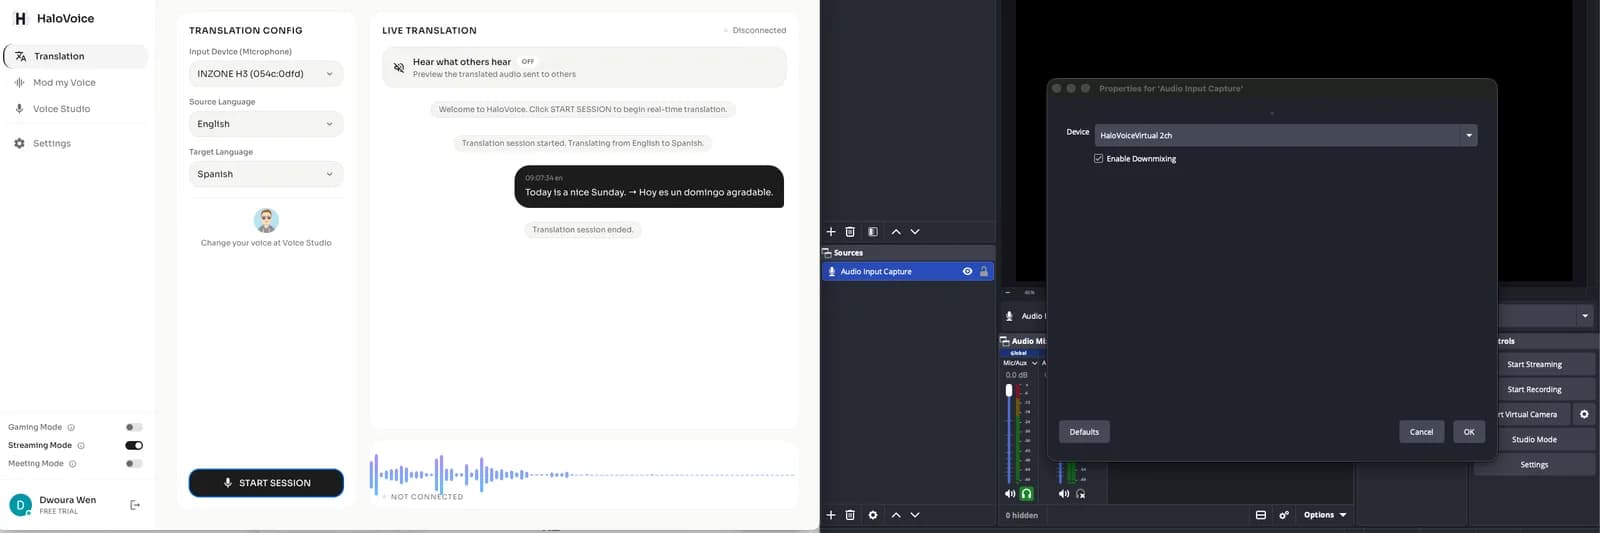This screenshot has height=533, width=1600.
Task: Open Virtual Camera settings gear icon
Action: click(x=1584, y=414)
